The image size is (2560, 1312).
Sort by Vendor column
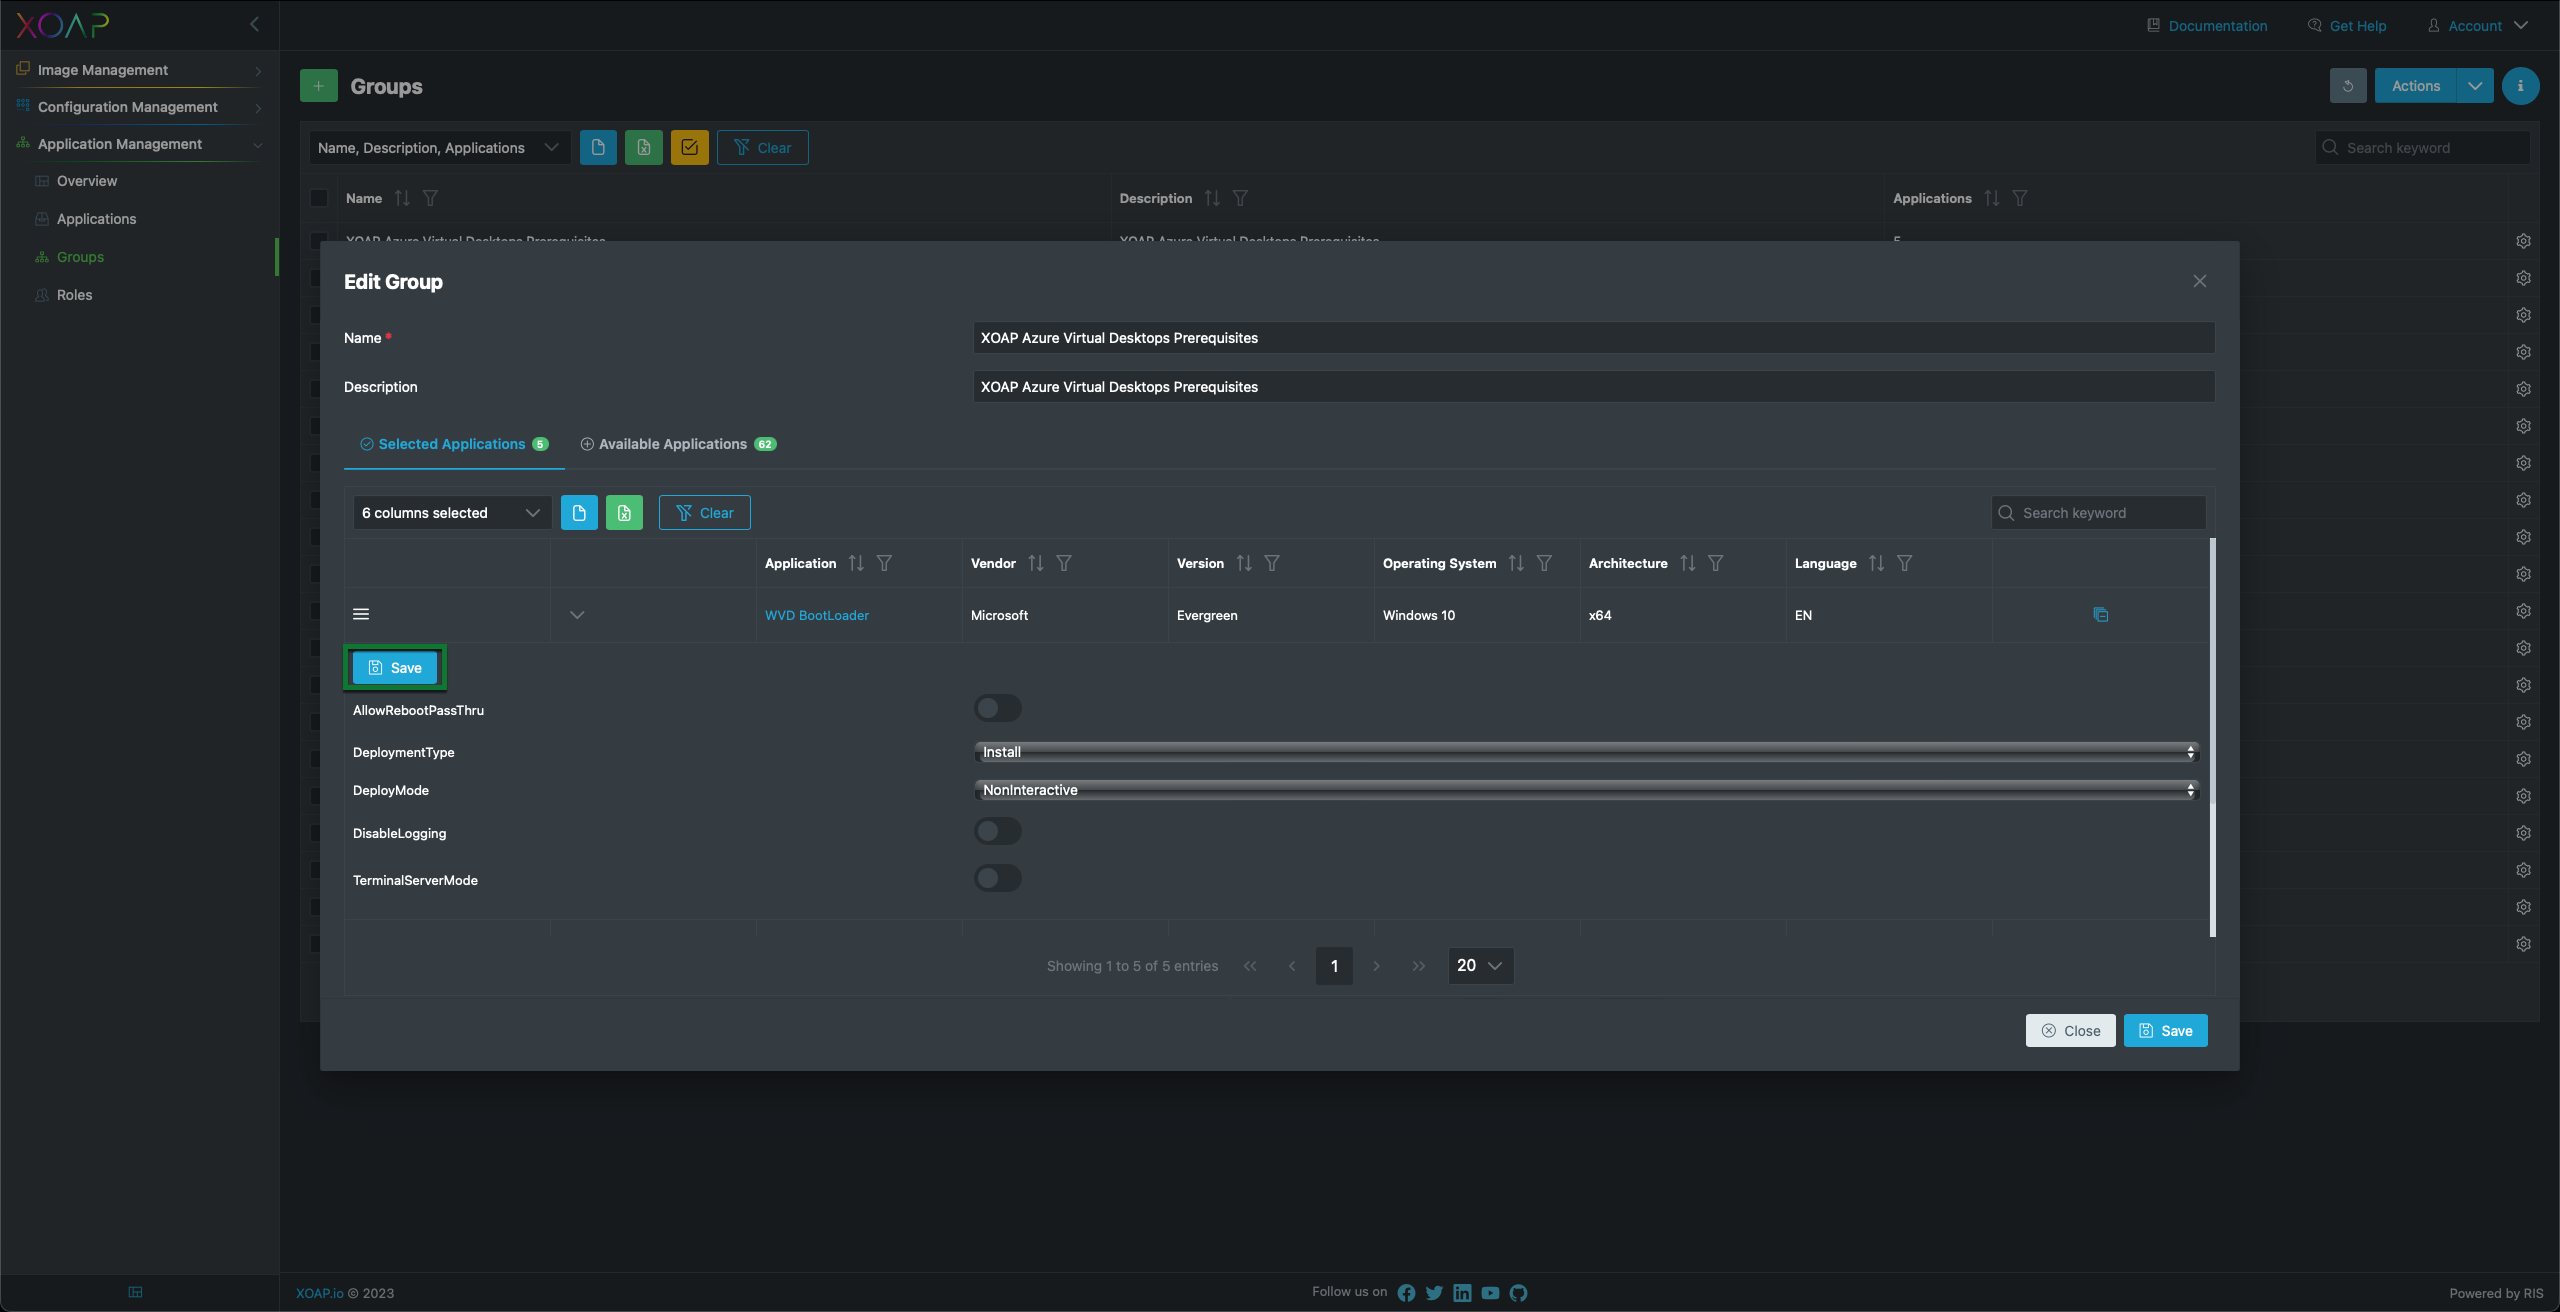[x=1036, y=563]
